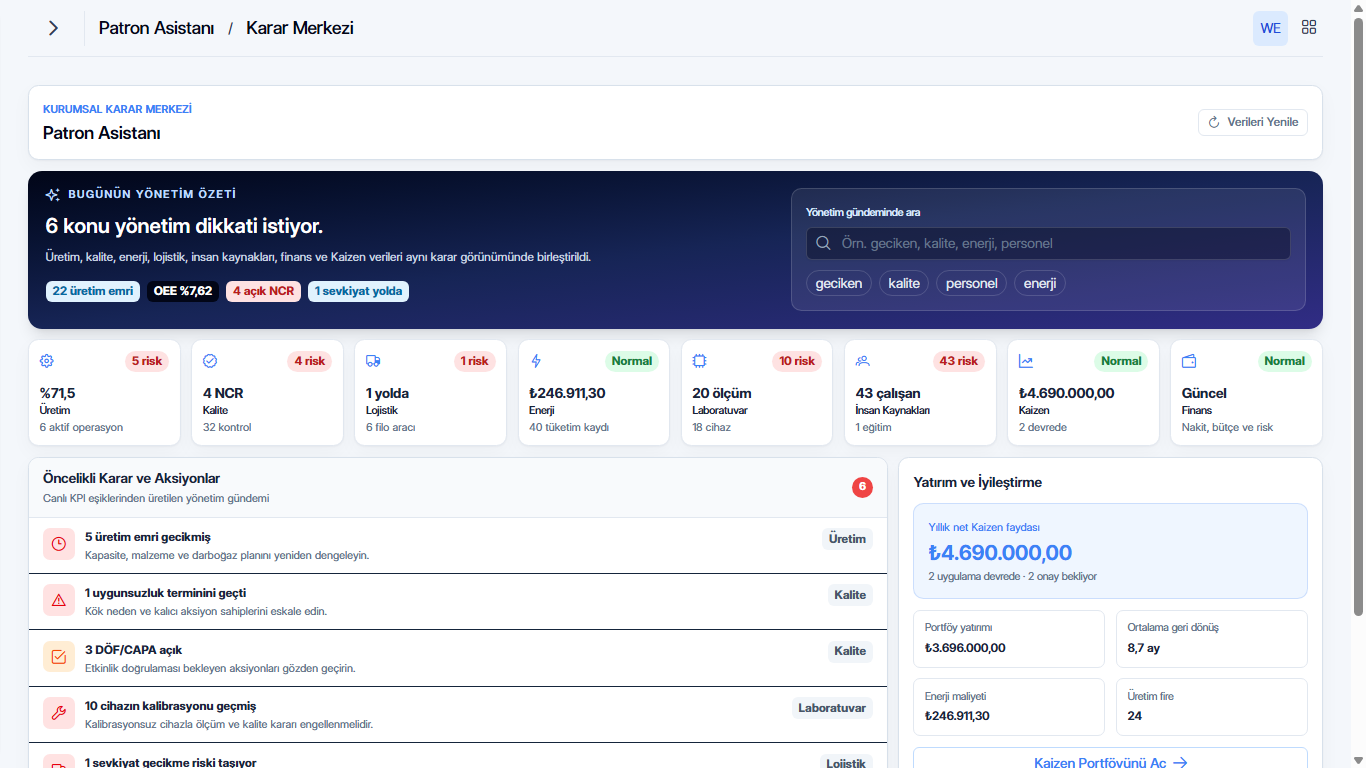Click the red 6 counter badge
Image resolution: width=1366 pixels, height=768 pixels.
click(862, 487)
